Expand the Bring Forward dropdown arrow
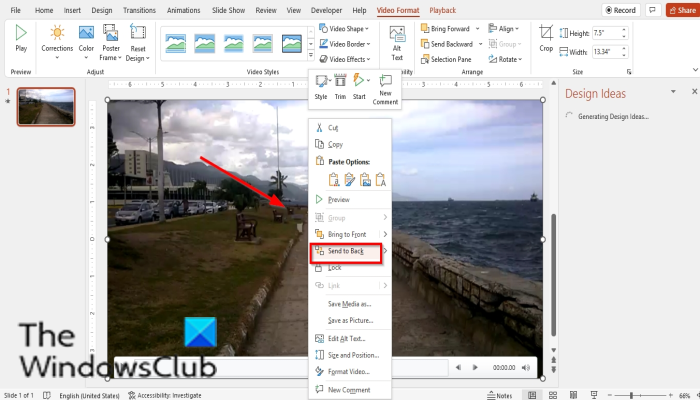 tap(477, 29)
